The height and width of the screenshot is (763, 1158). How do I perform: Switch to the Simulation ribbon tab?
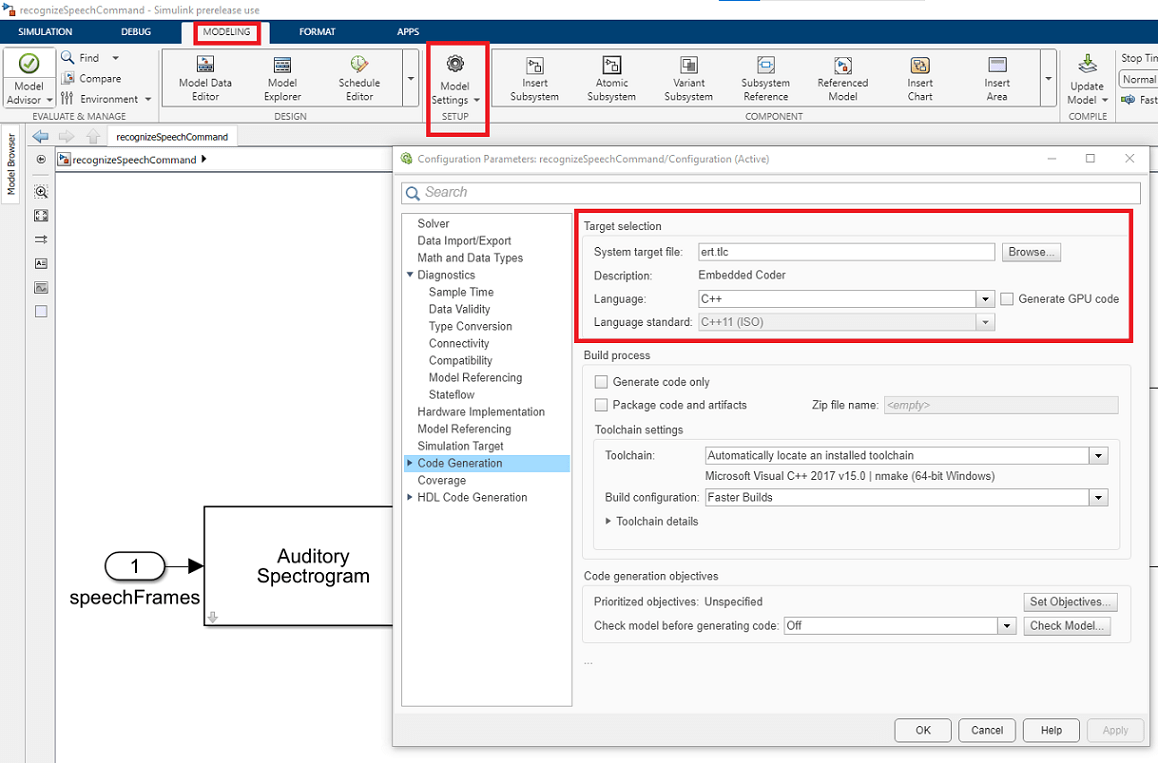click(x=45, y=32)
